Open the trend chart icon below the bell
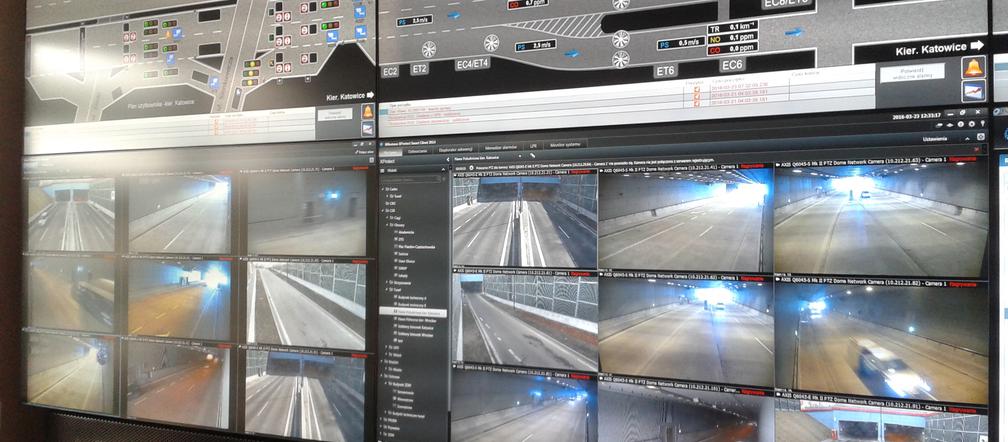The height and width of the screenshot is (442, 1008). 972,91
